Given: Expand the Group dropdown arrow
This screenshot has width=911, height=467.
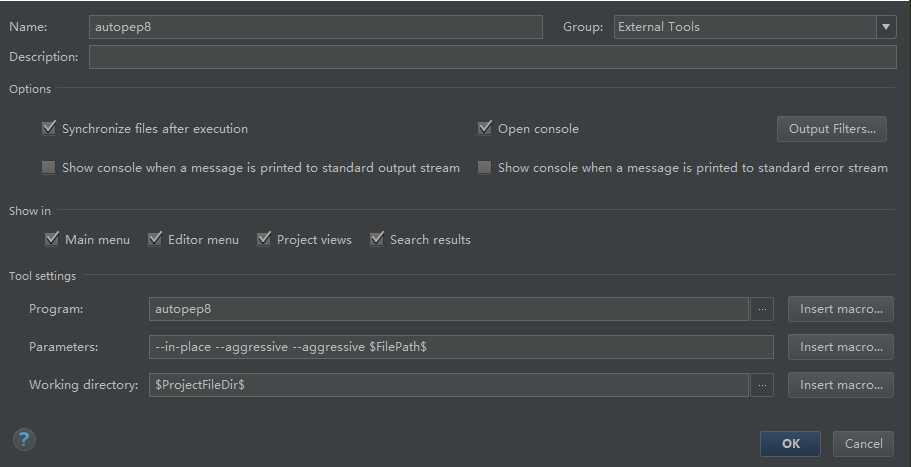Looking at the screenshot, I should 885,27.
